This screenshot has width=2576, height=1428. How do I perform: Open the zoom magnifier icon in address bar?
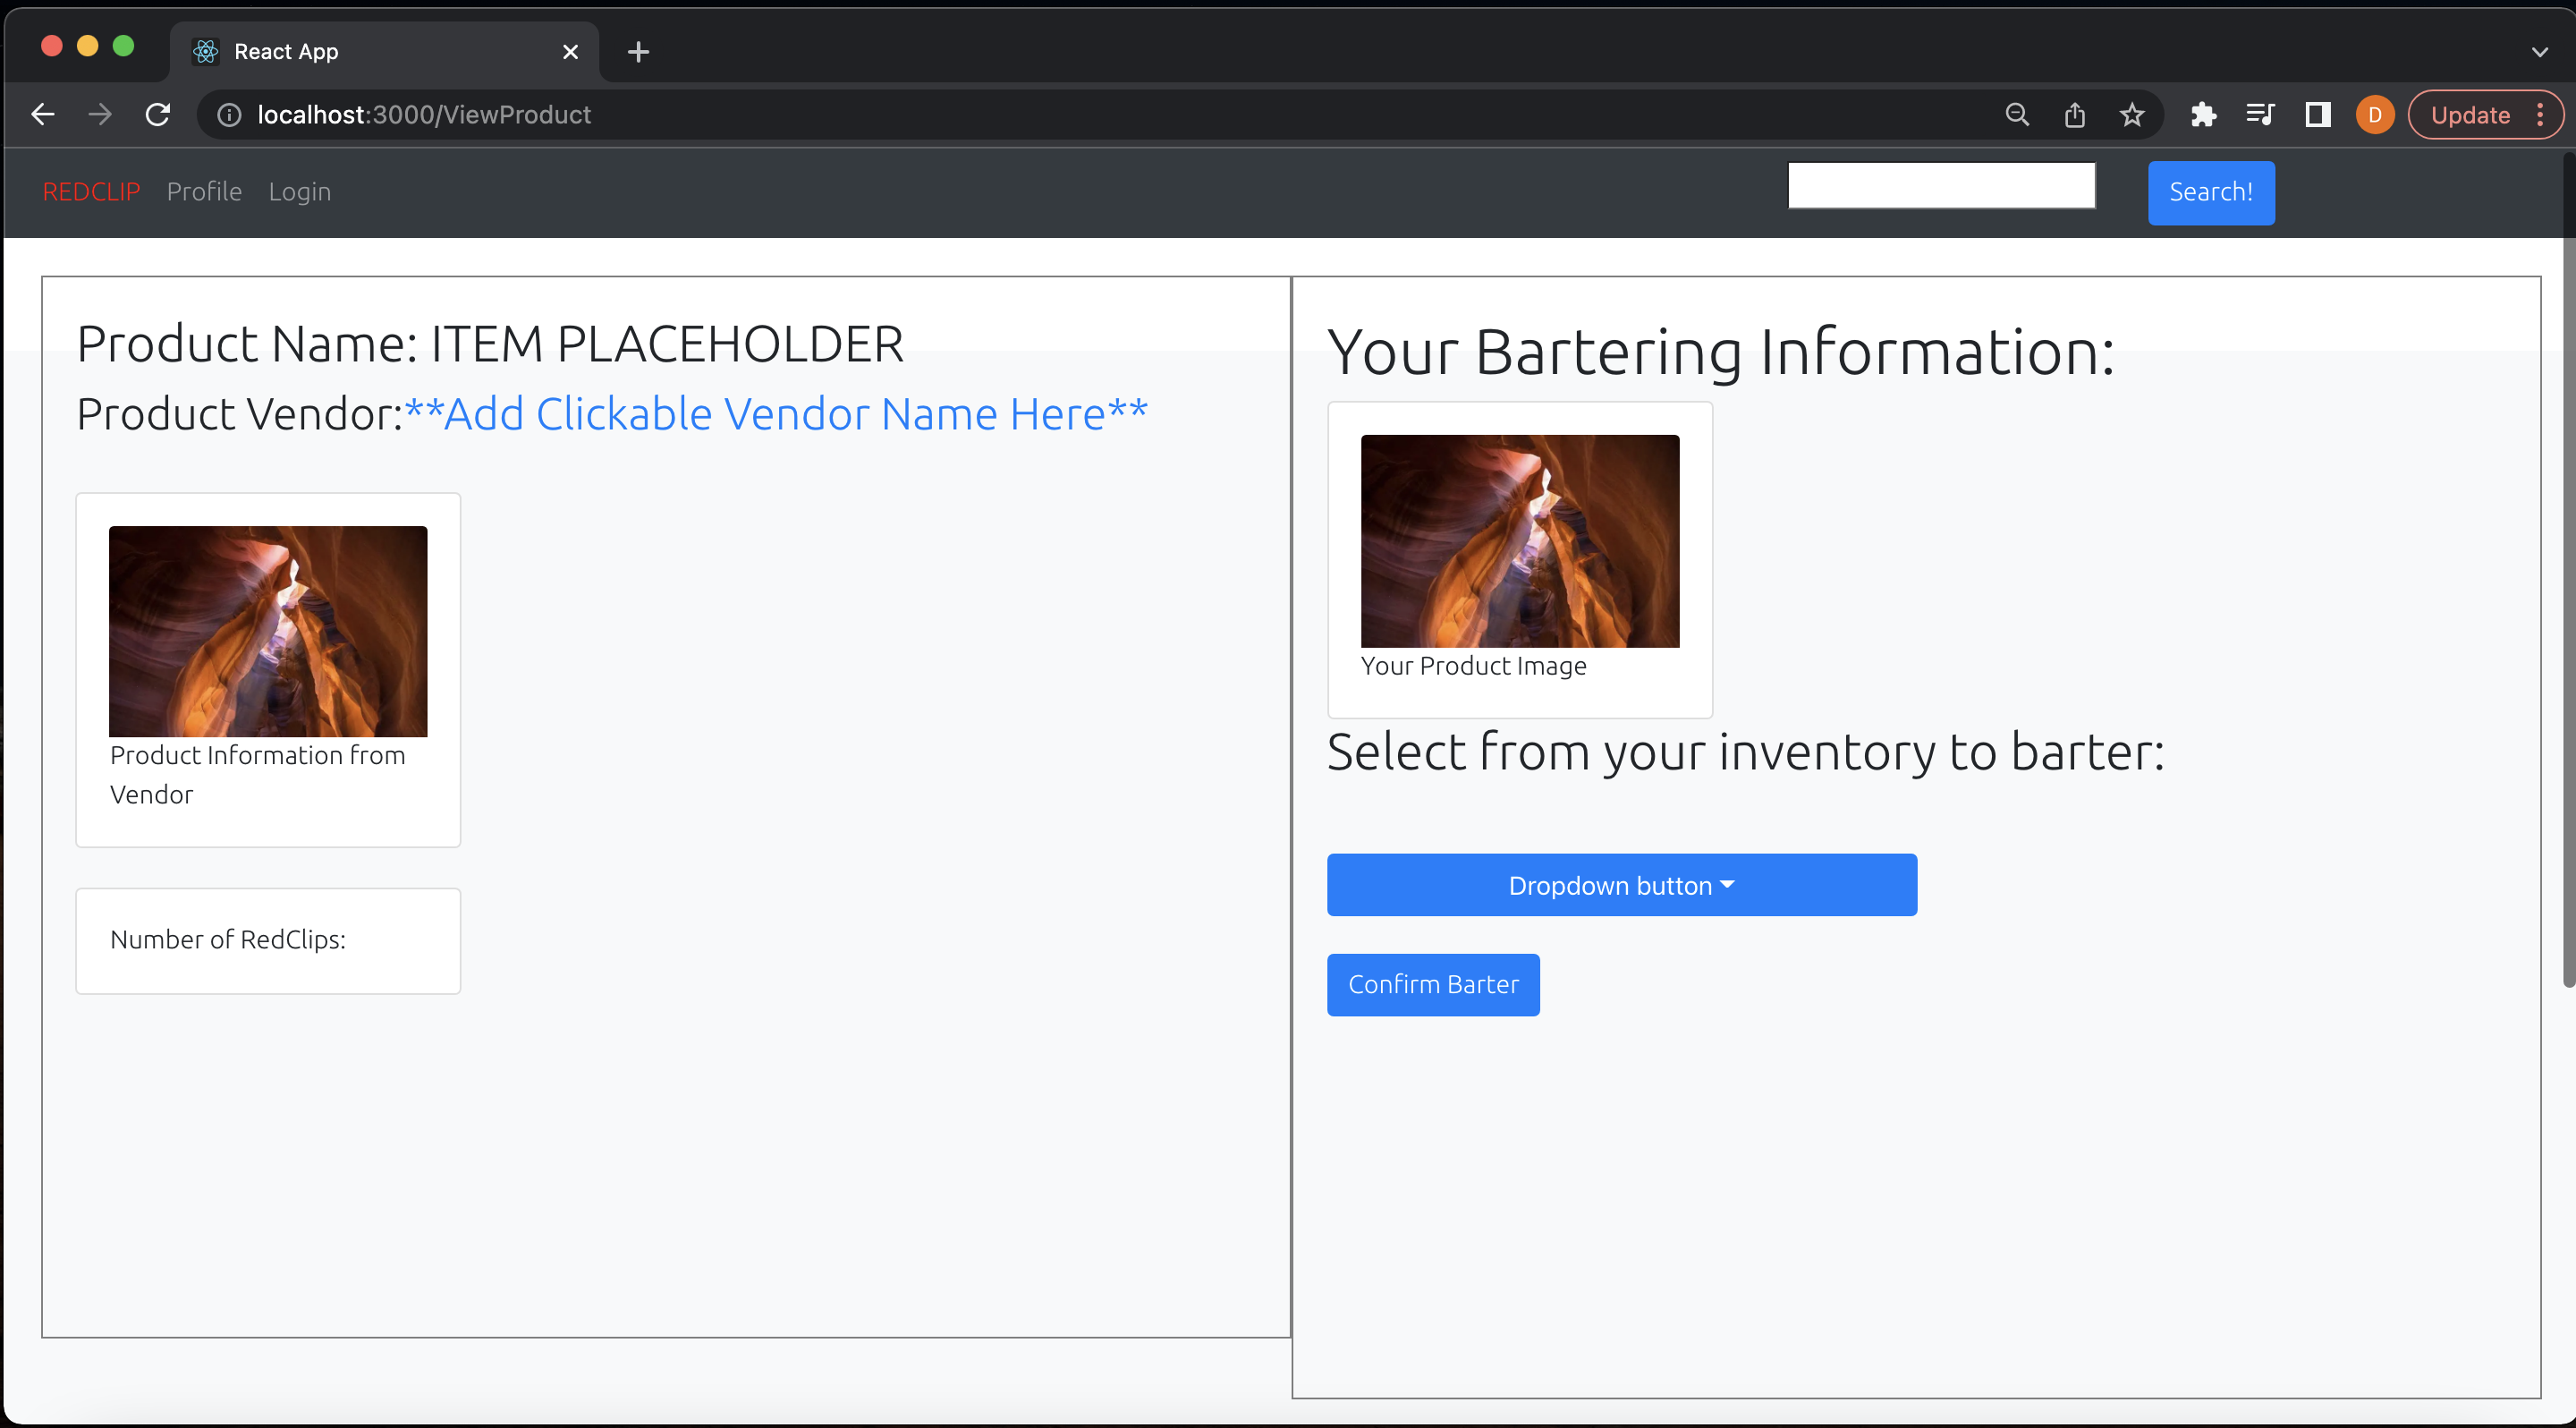[x=2017, y=115]
